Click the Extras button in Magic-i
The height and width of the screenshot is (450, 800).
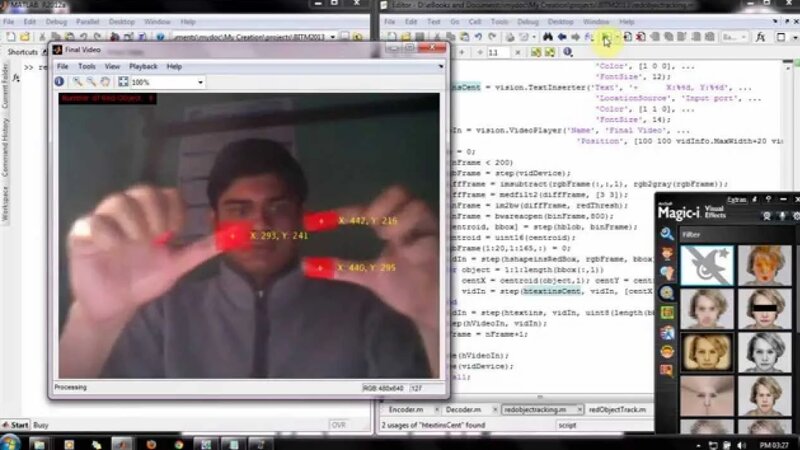point(737,200)
